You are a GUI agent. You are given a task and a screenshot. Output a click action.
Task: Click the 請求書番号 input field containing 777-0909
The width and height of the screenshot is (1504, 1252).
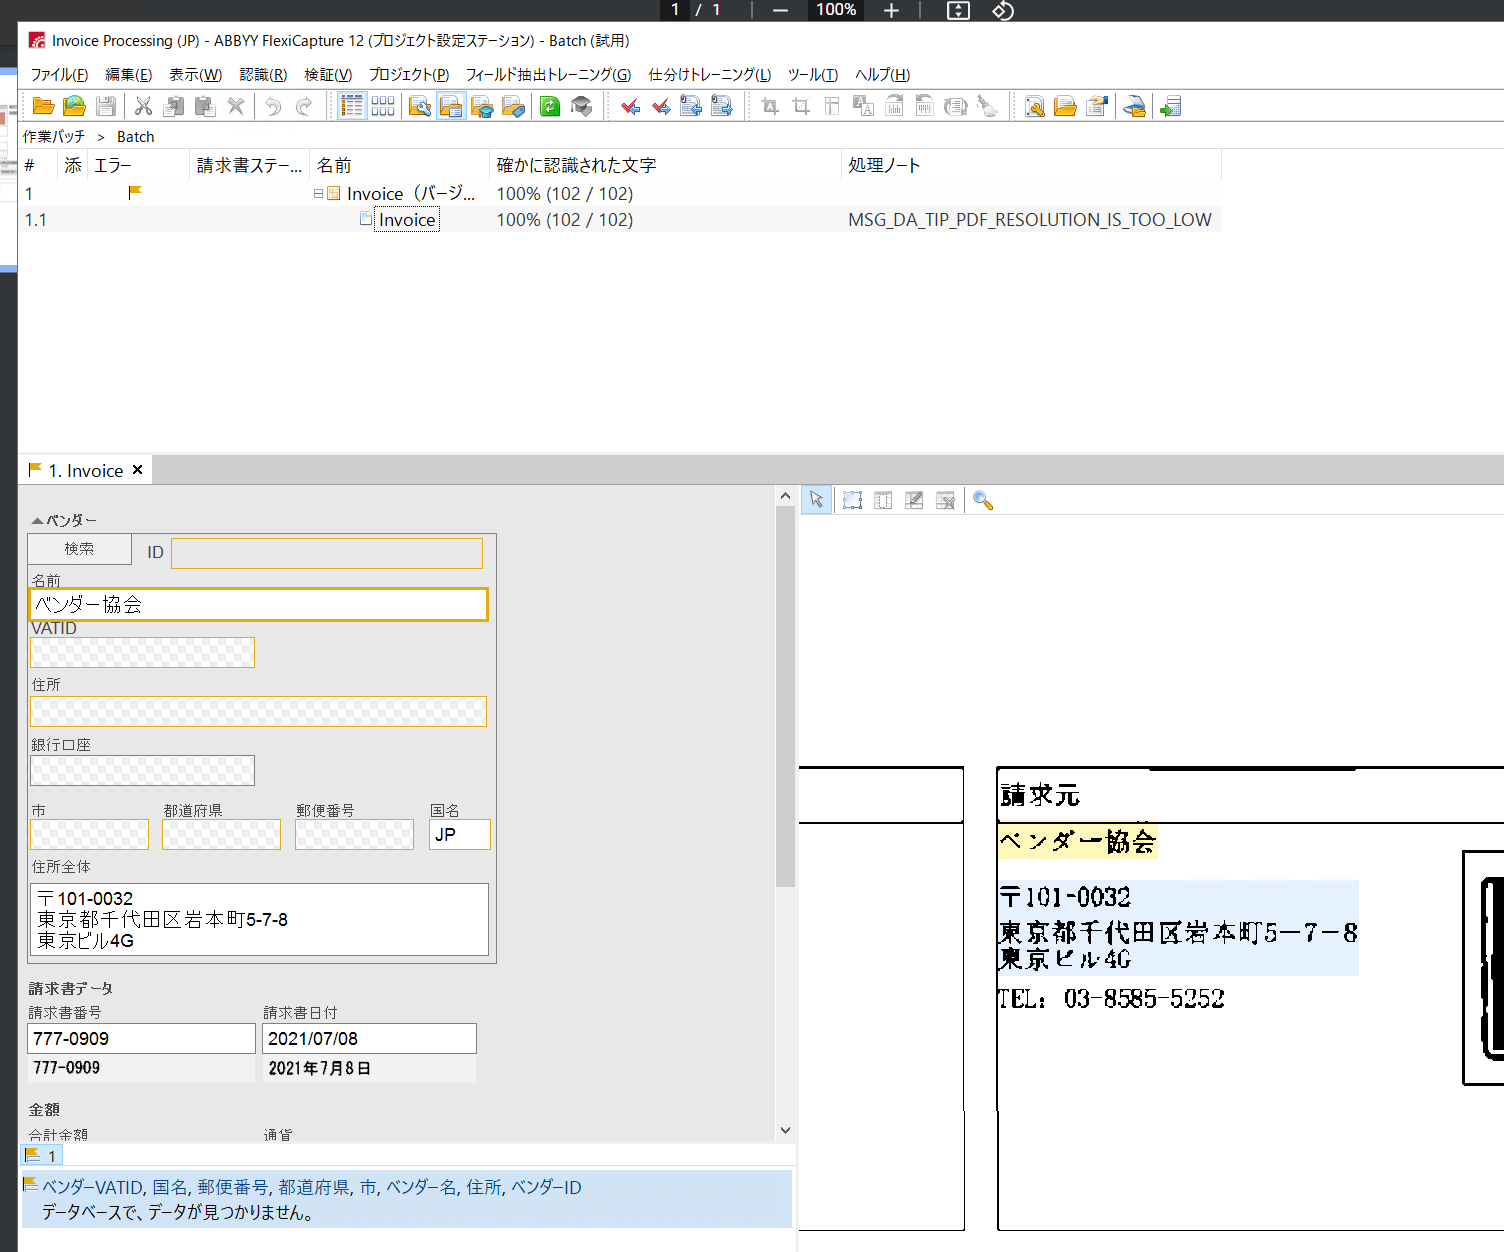click(x=141, y=1038)
